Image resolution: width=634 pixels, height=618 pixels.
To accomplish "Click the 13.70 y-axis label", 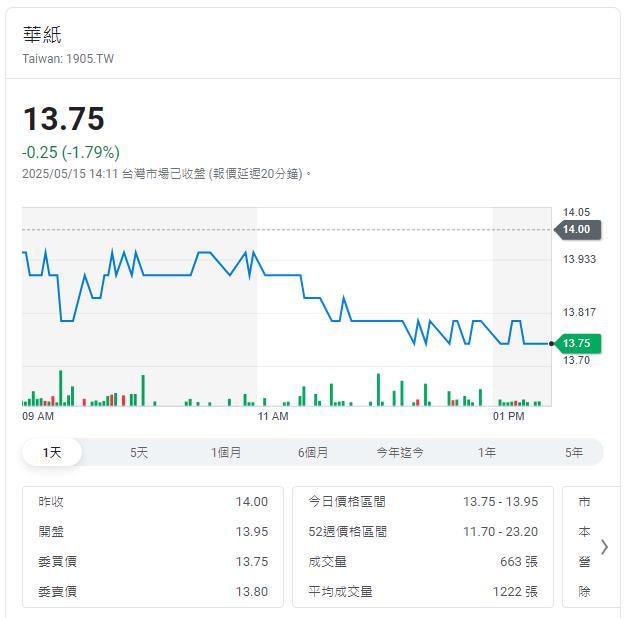I will 577,360.
